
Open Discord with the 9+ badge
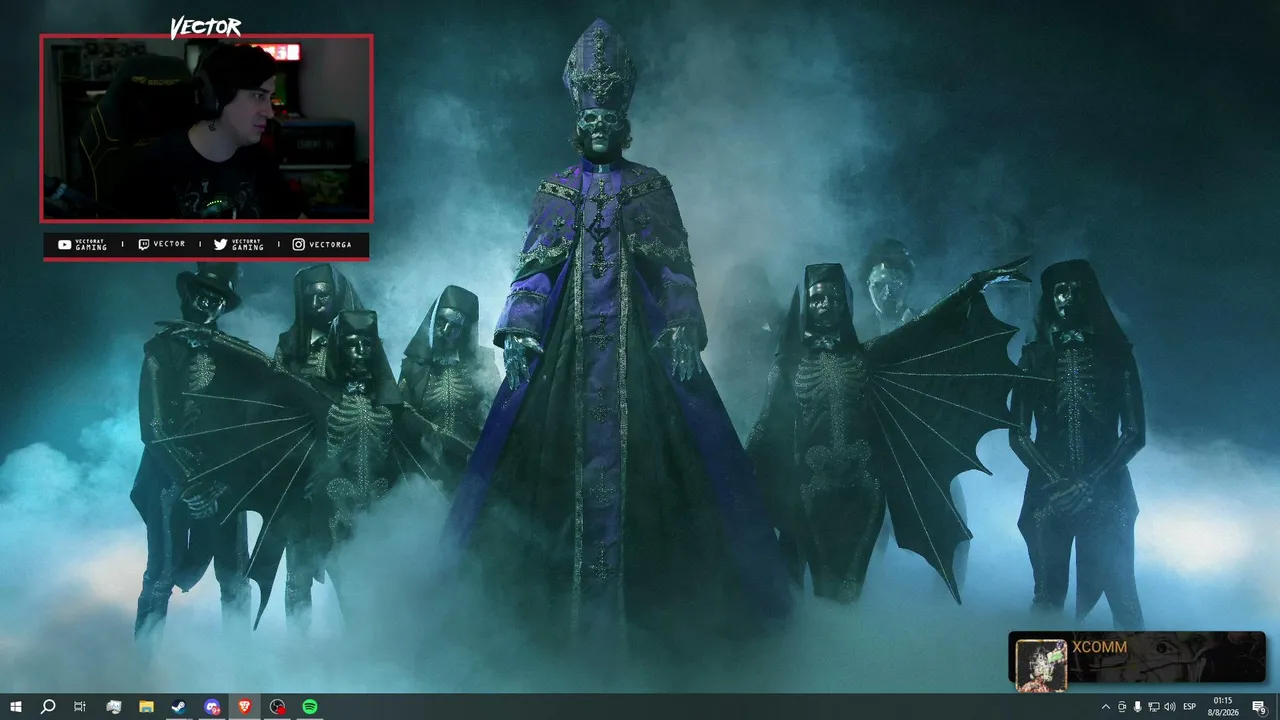pos(212,707)
